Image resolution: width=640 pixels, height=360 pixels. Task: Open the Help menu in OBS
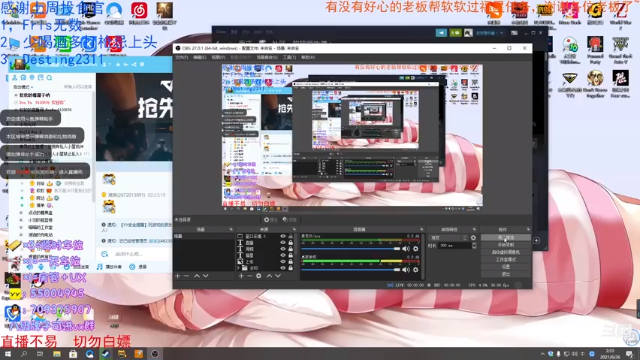[308, 58]
